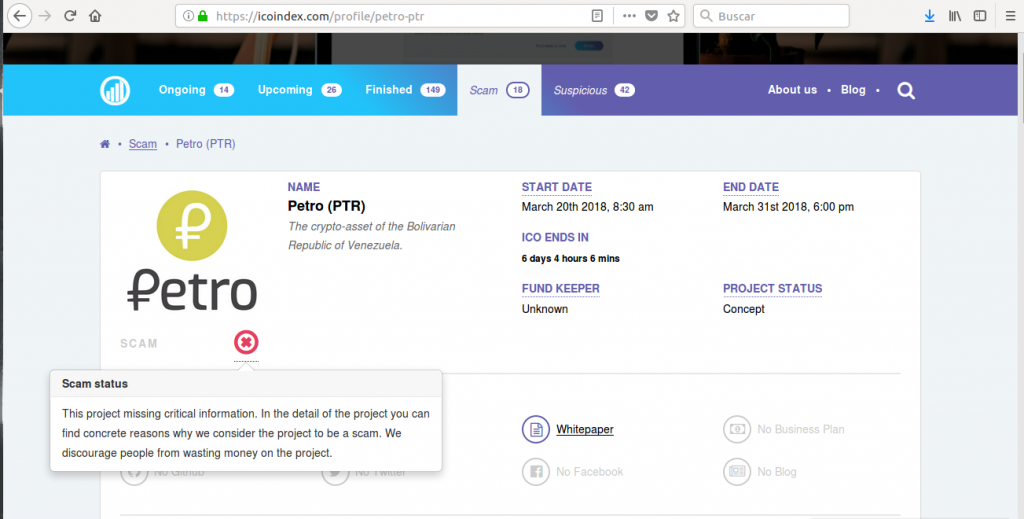Click the home icon in breadcrumb
The image size is (1024, 519).
point(105,144)
